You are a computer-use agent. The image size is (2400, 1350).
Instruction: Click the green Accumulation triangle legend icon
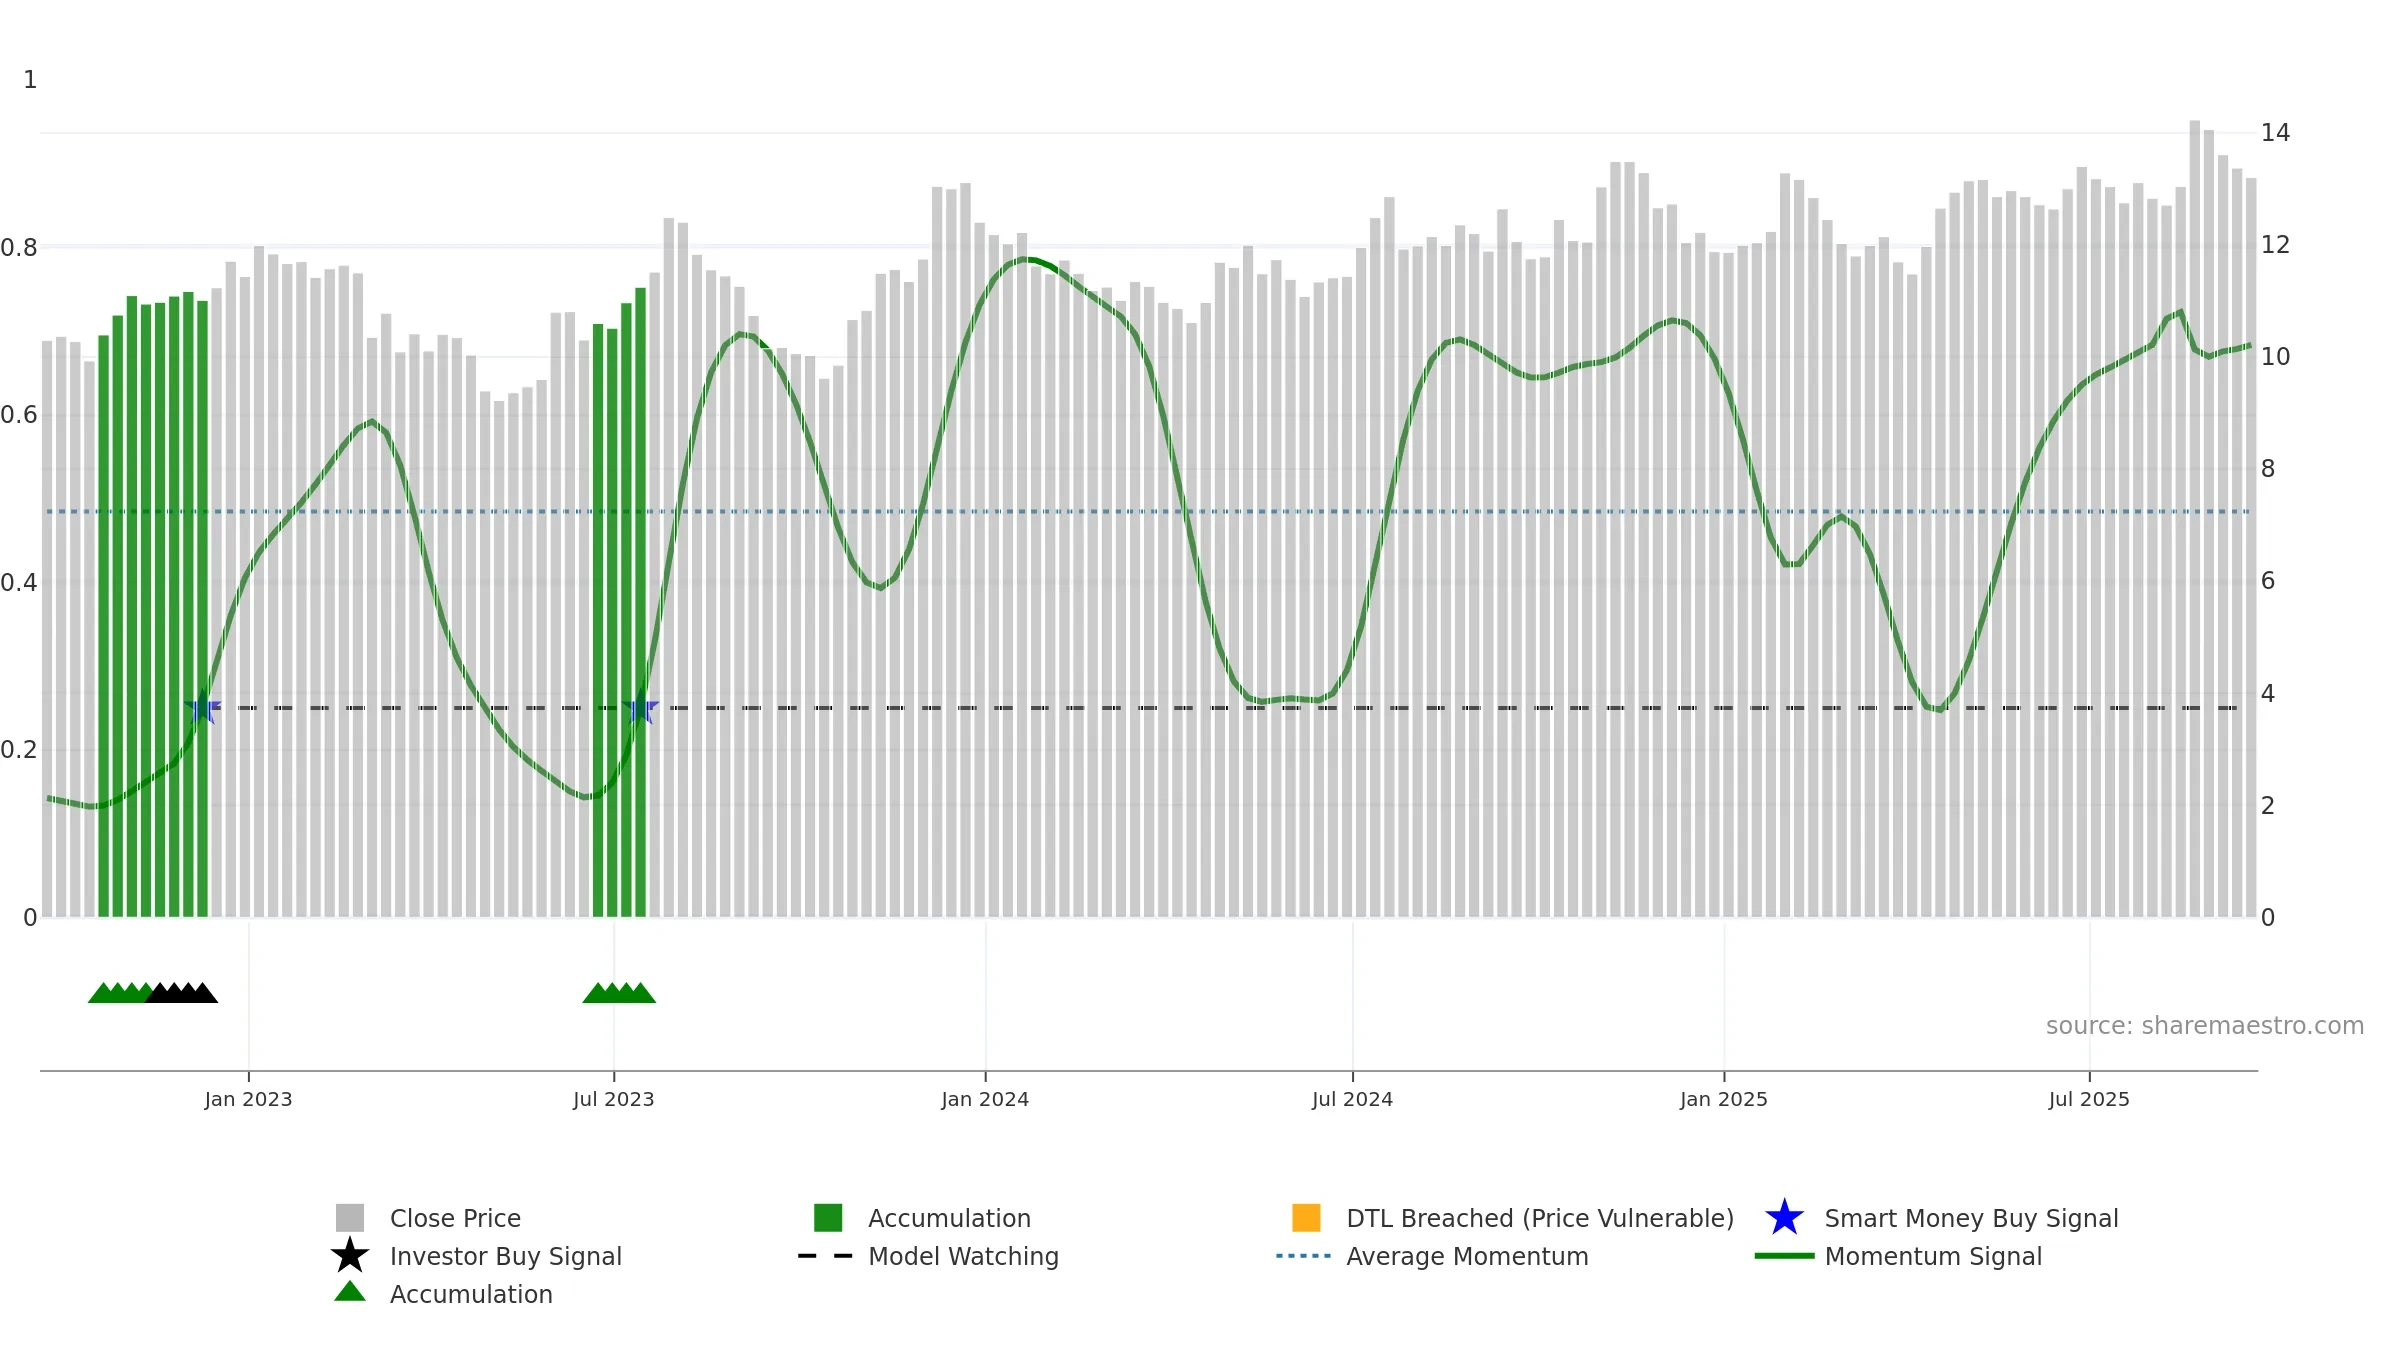click(350, 1292)
